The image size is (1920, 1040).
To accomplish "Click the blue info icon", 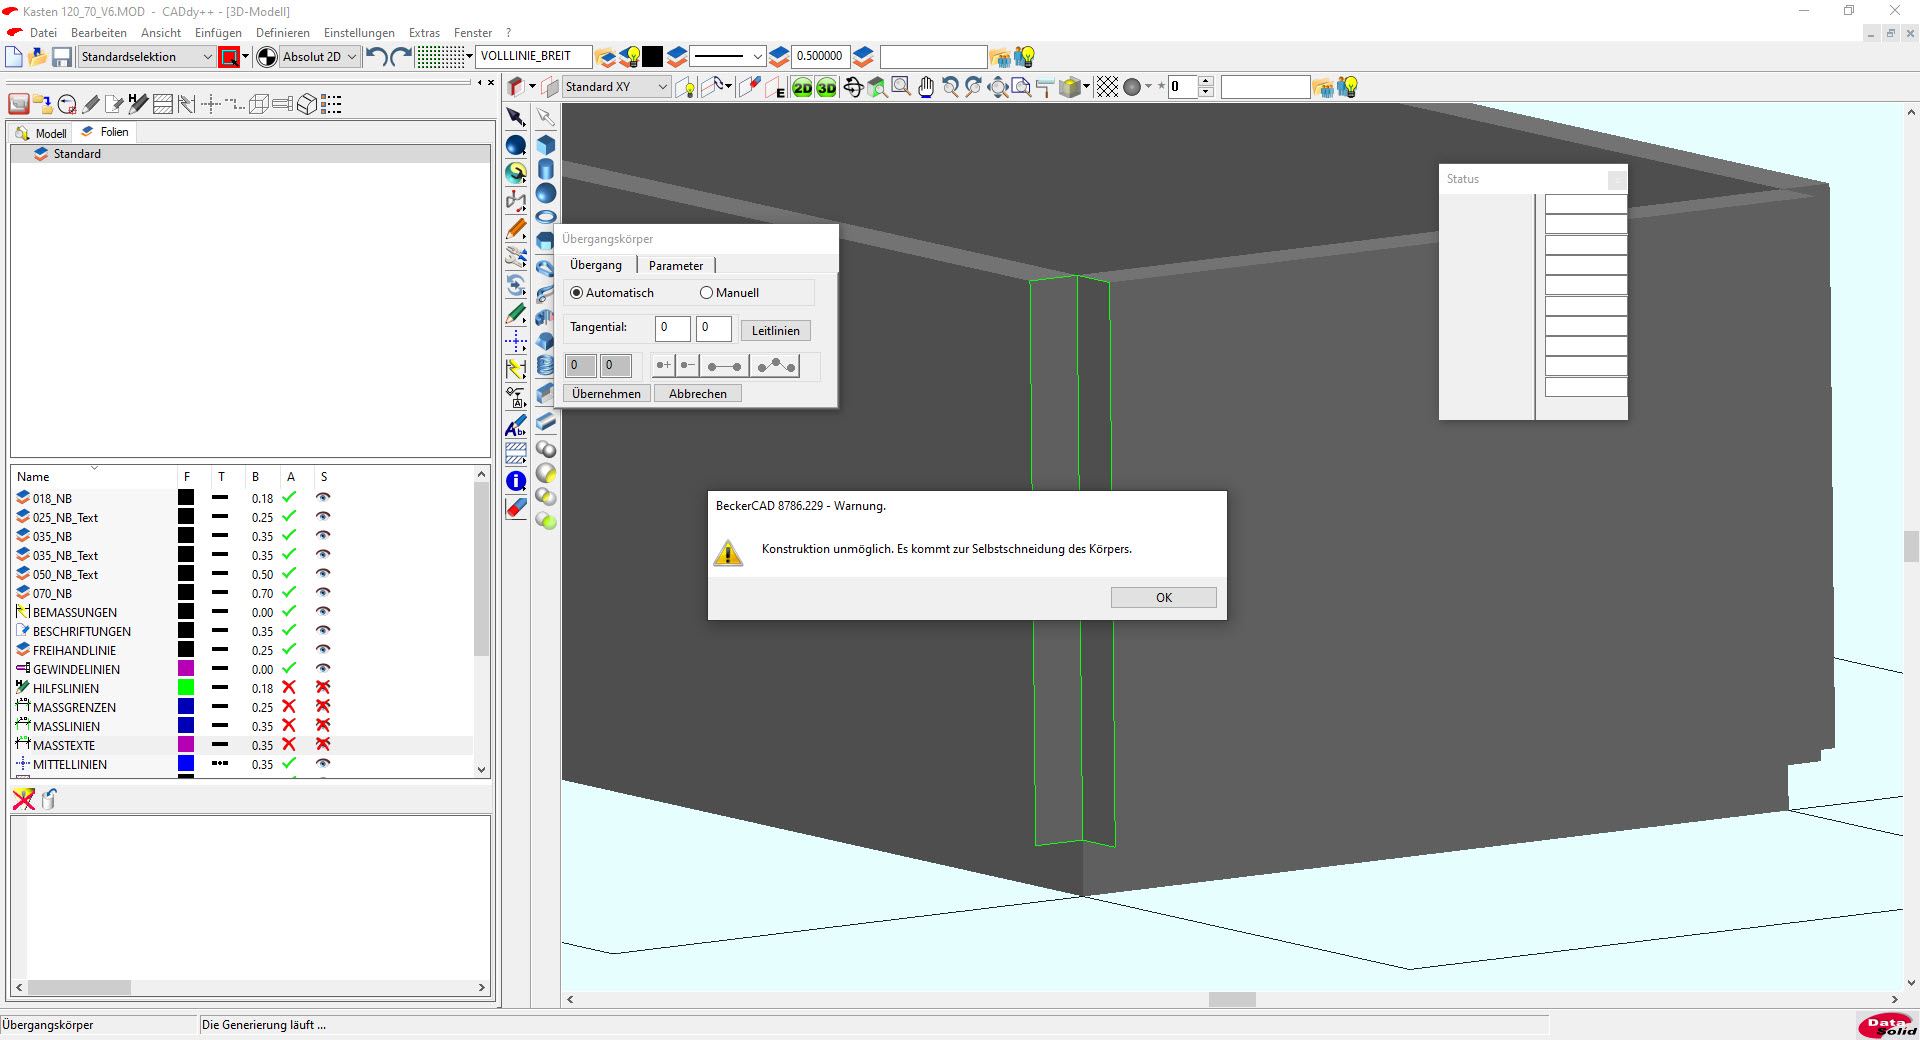I will [x=516, y=481].
